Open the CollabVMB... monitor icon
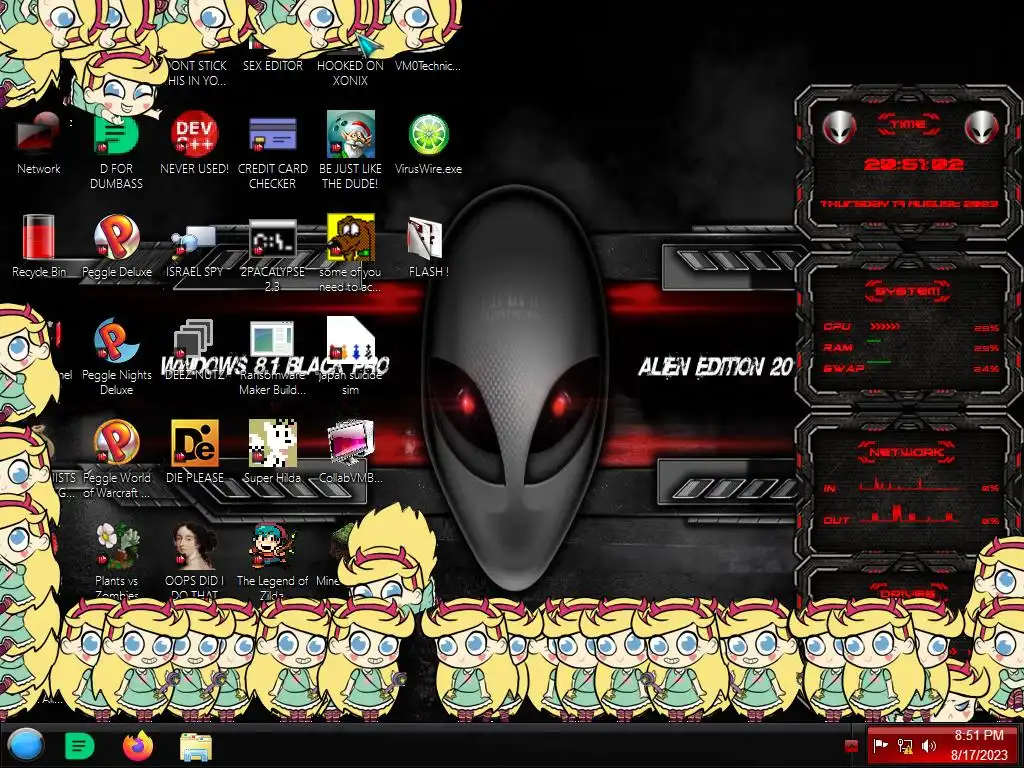This screenshot has height=768, width=1024. click(x=350, y=444)
